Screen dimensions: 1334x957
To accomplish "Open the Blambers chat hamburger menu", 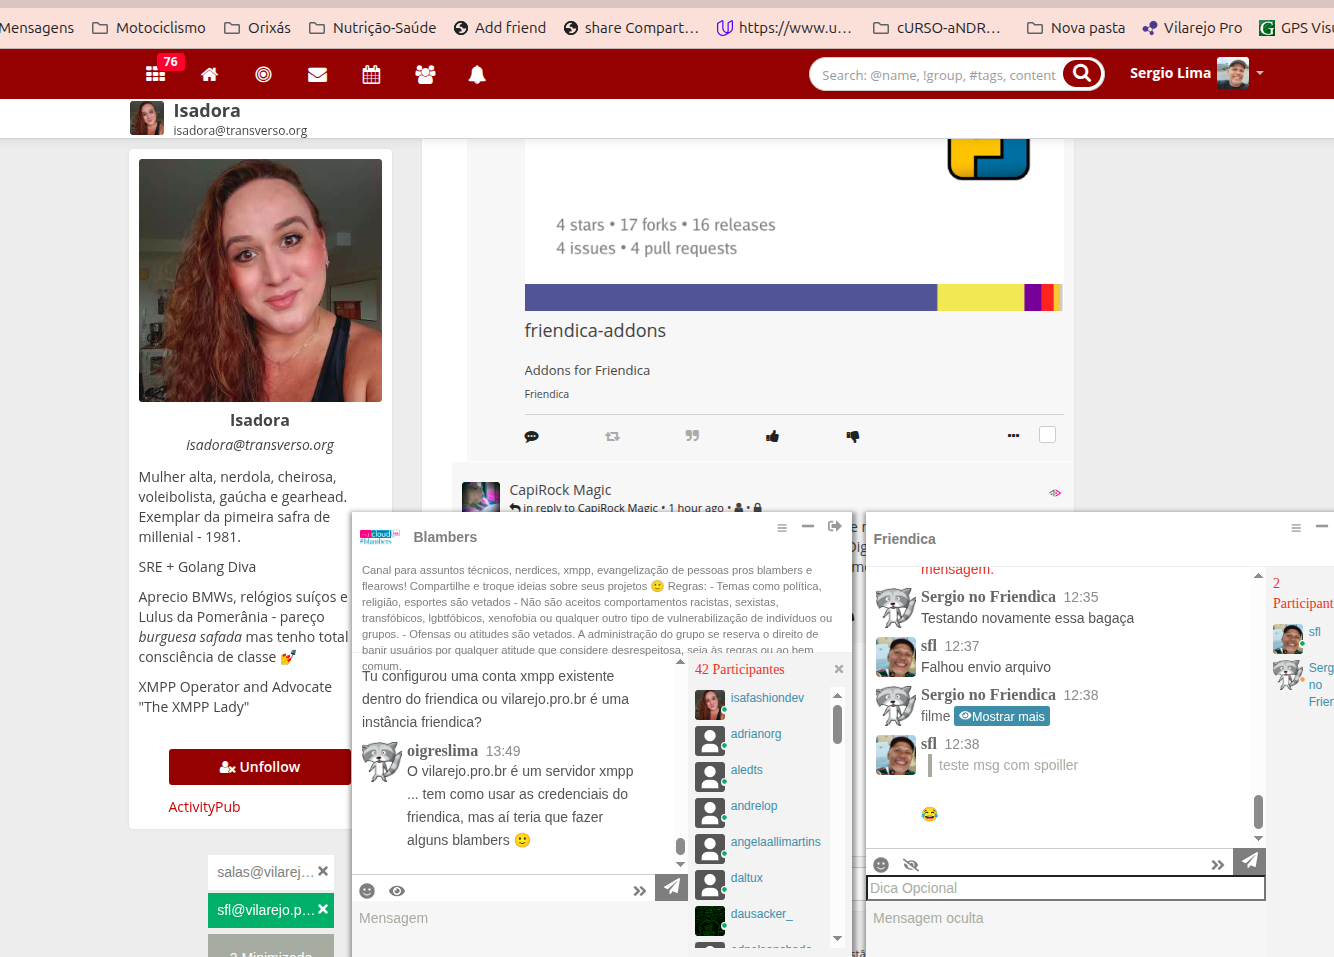I will click(x=782, y=528).
